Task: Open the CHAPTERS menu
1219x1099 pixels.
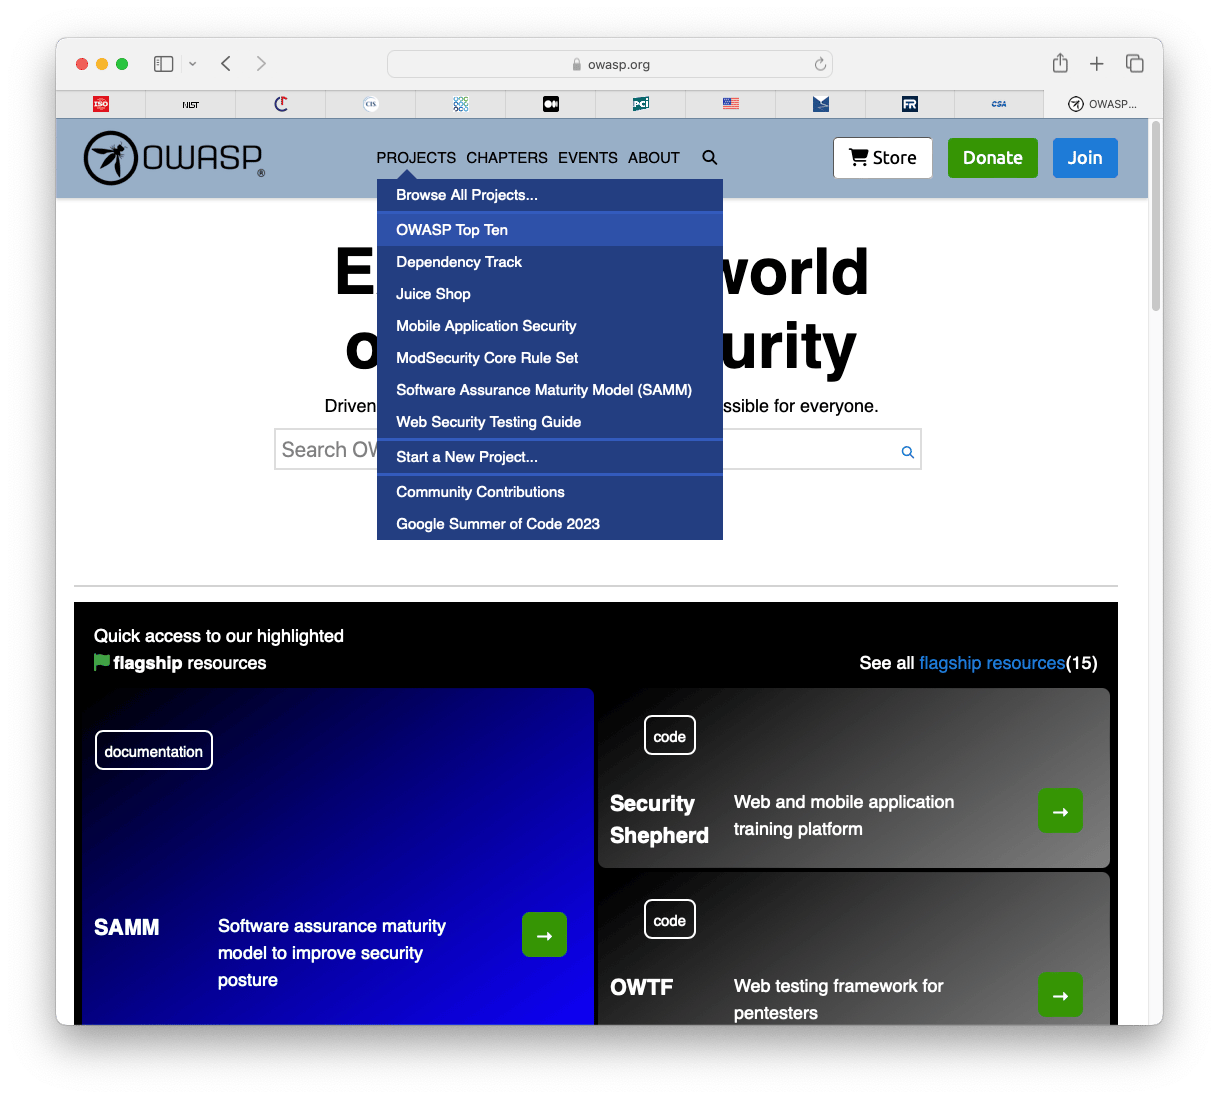Action: point(507,158)
